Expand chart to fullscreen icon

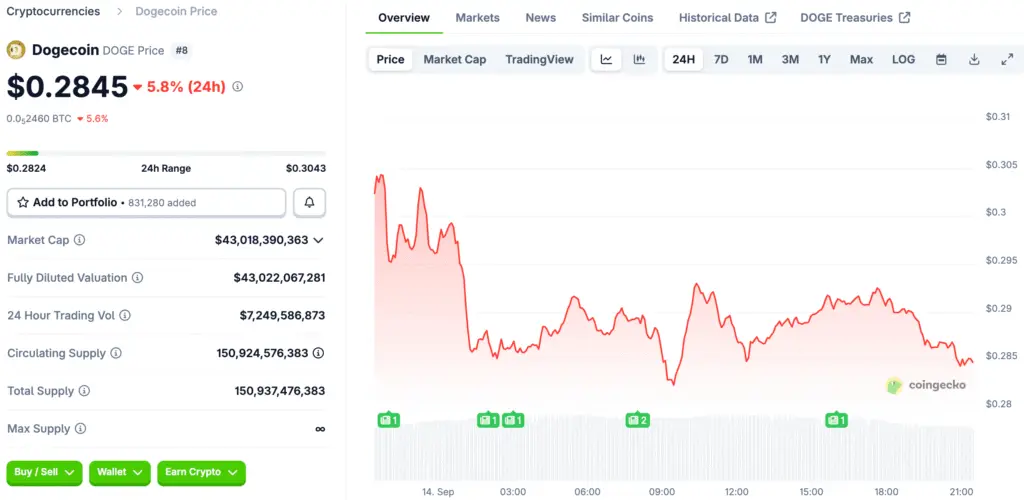pos(1007,59)
